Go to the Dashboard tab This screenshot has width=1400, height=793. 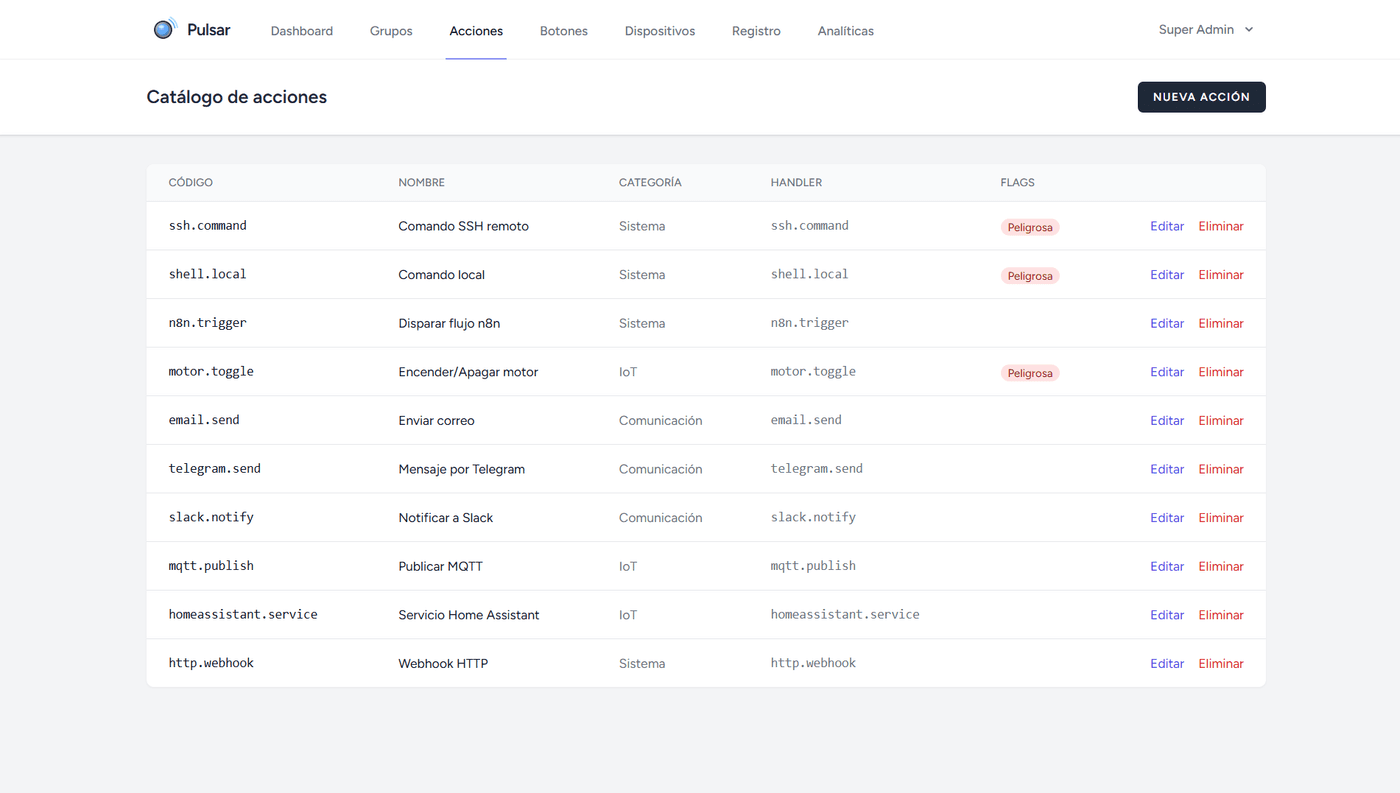[x=302, y=31]
